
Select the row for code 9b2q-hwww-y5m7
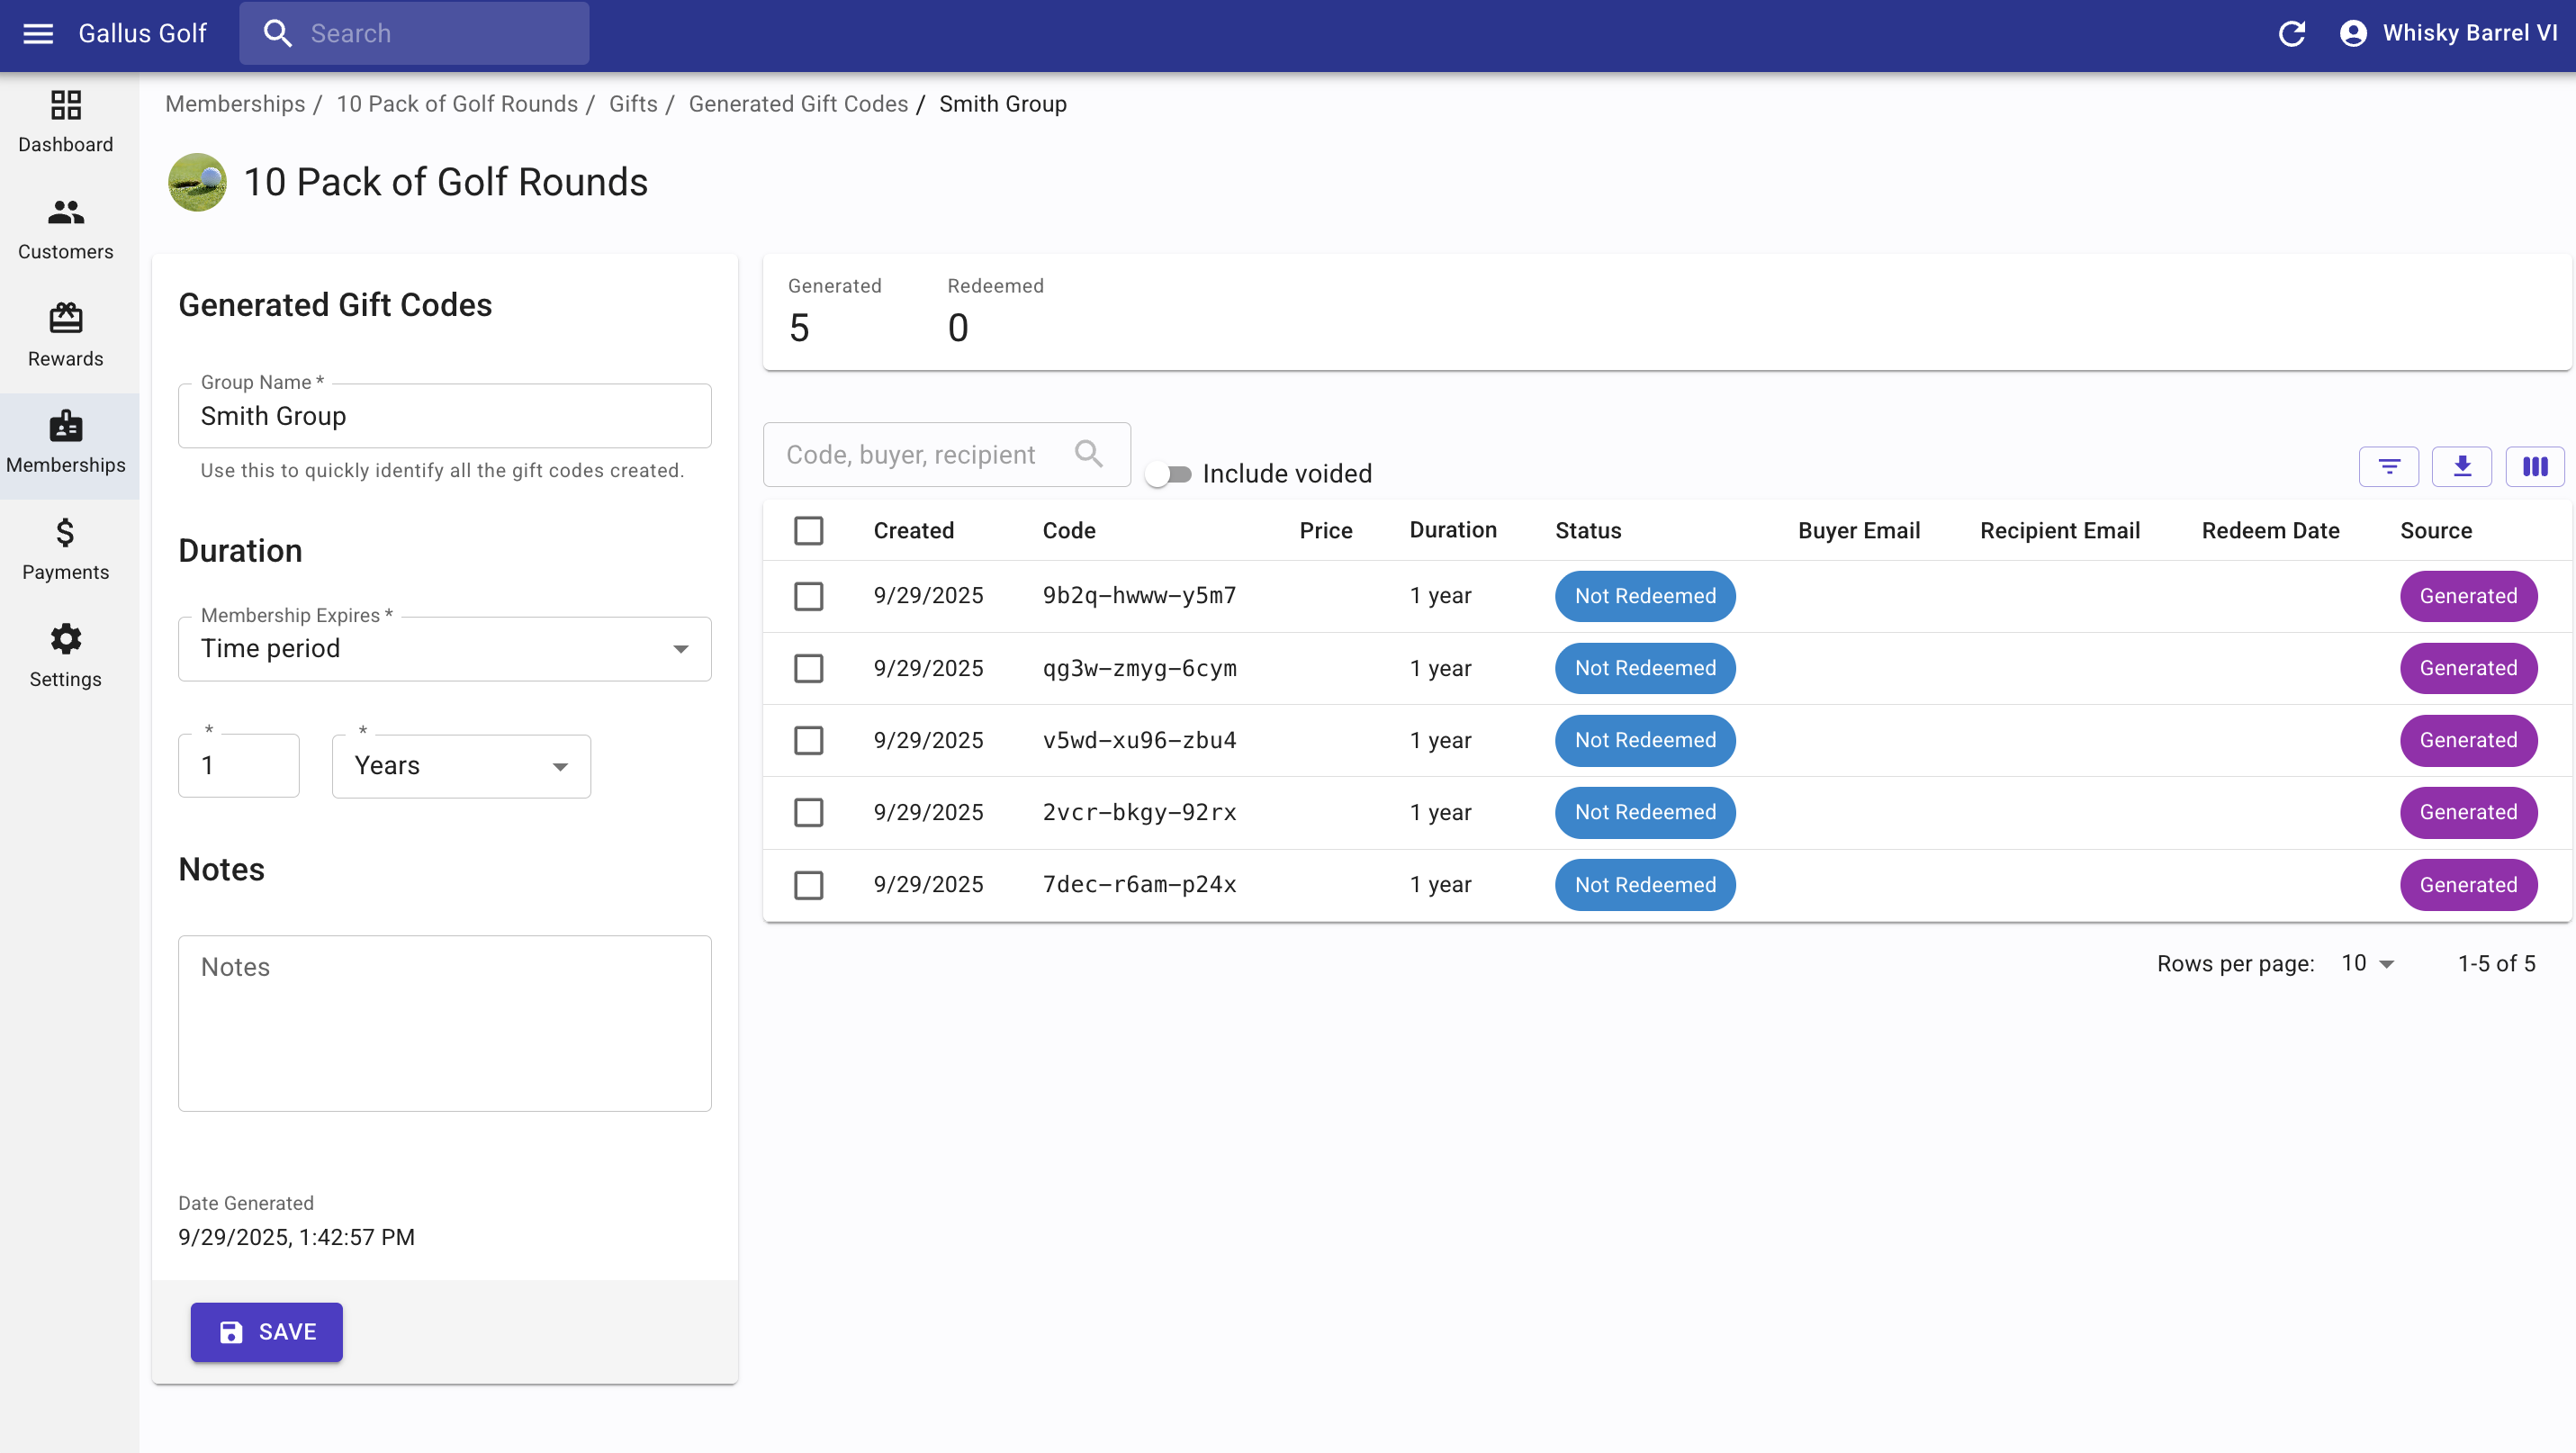(808, 596)
